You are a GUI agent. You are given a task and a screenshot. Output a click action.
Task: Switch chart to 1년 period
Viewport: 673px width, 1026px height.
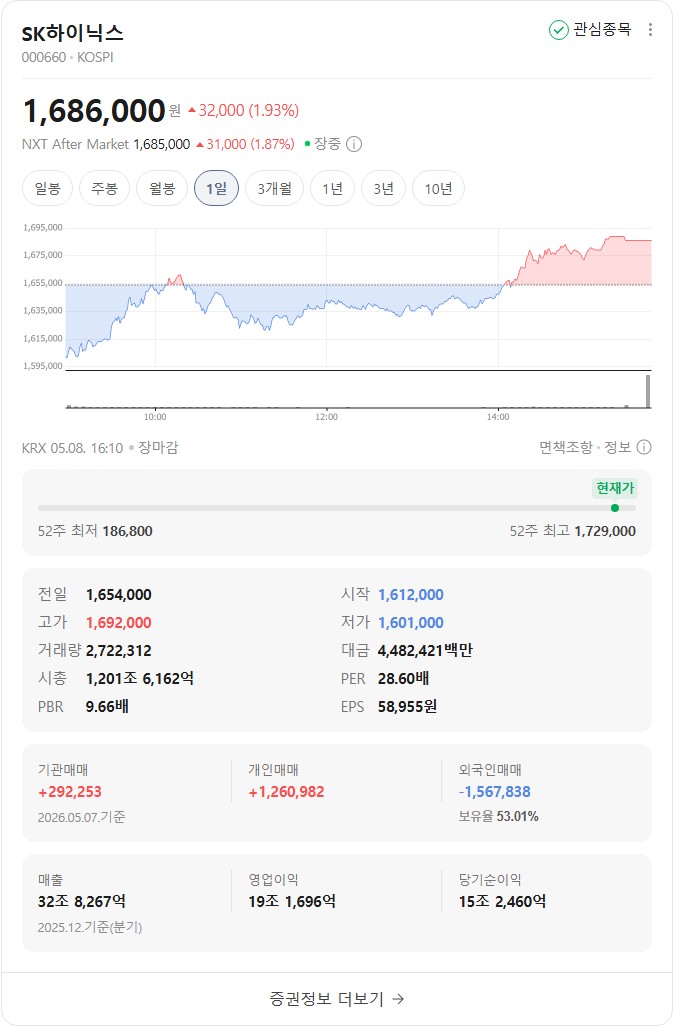pos(332,188)
